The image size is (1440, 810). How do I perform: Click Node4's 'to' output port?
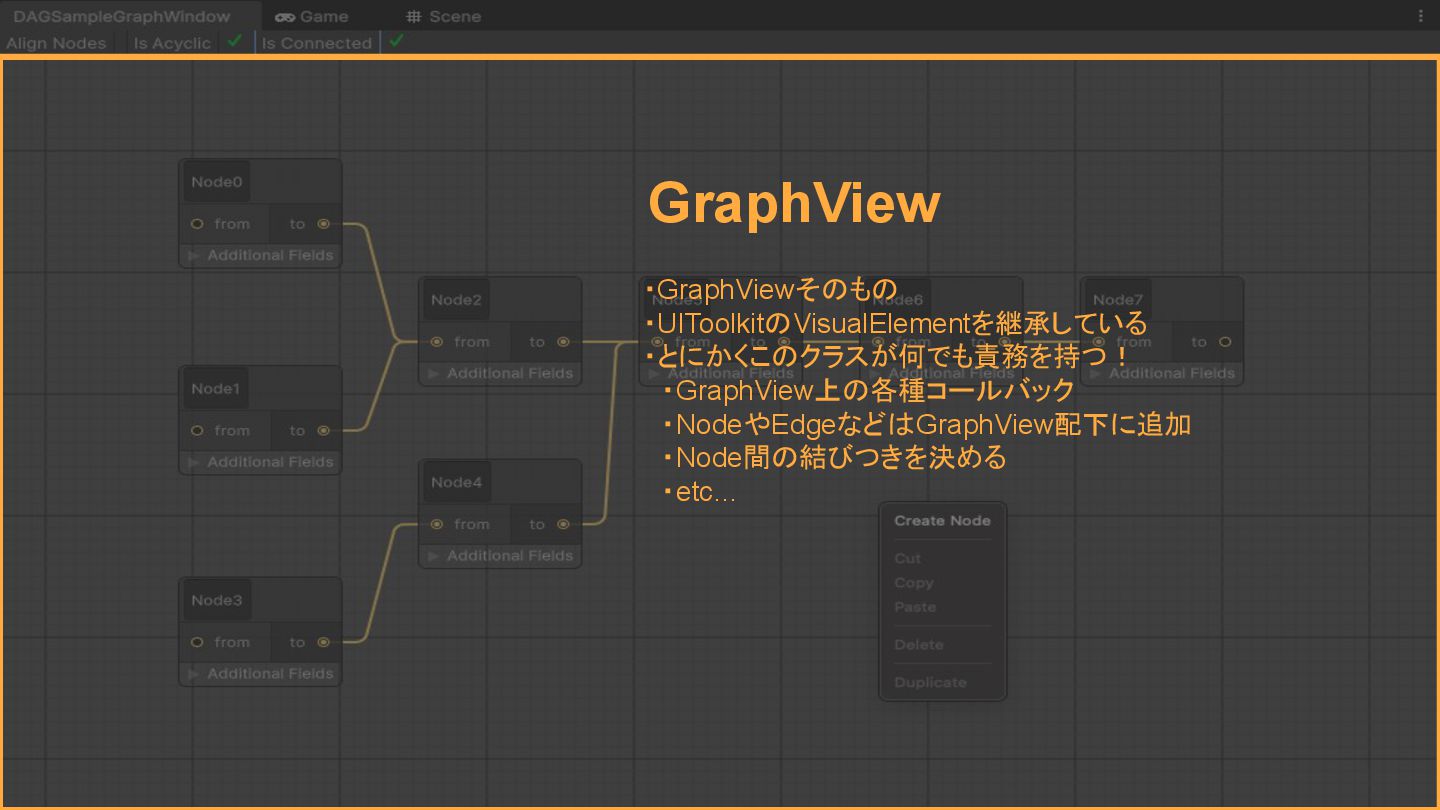click(563, 524)
